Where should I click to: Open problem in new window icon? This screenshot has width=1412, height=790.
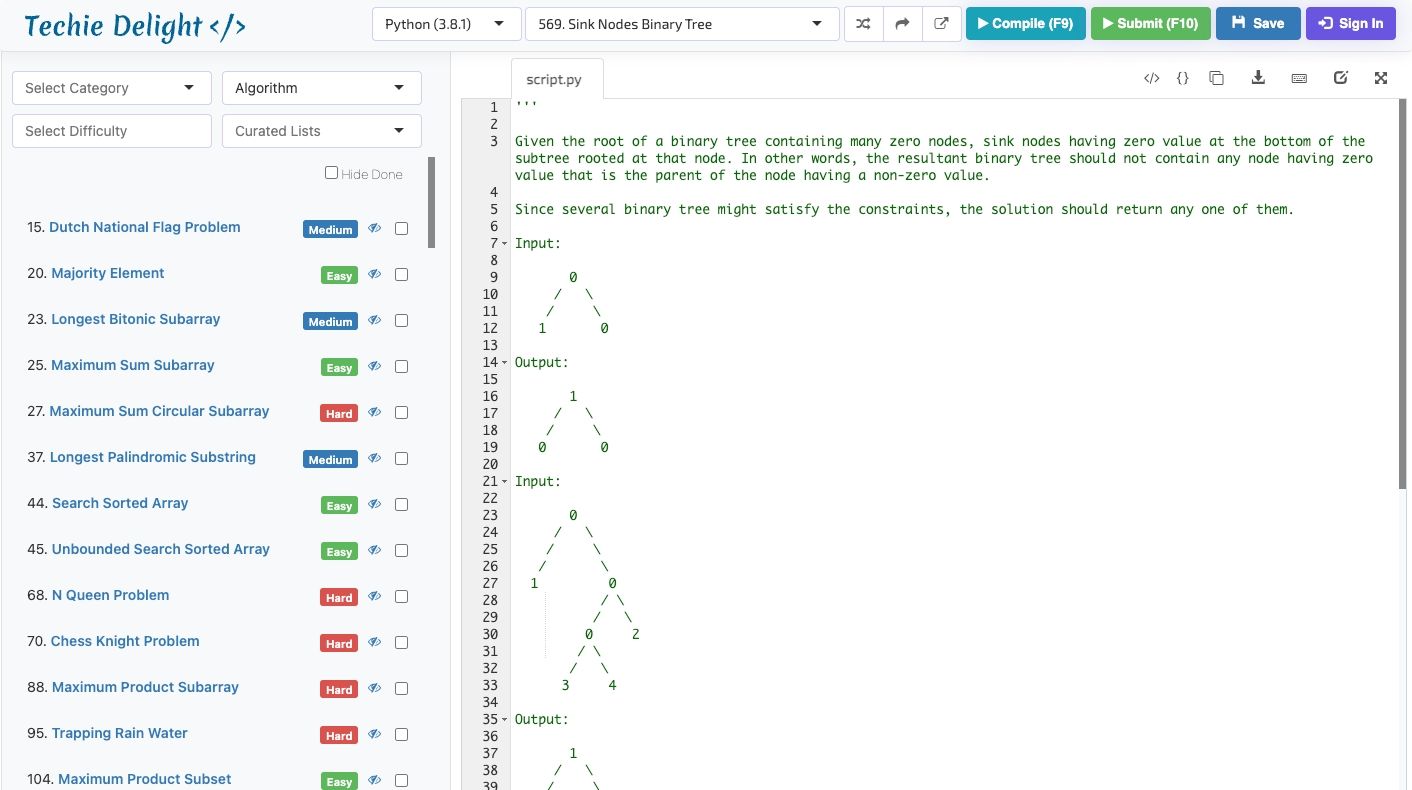[x=941, y=24]
